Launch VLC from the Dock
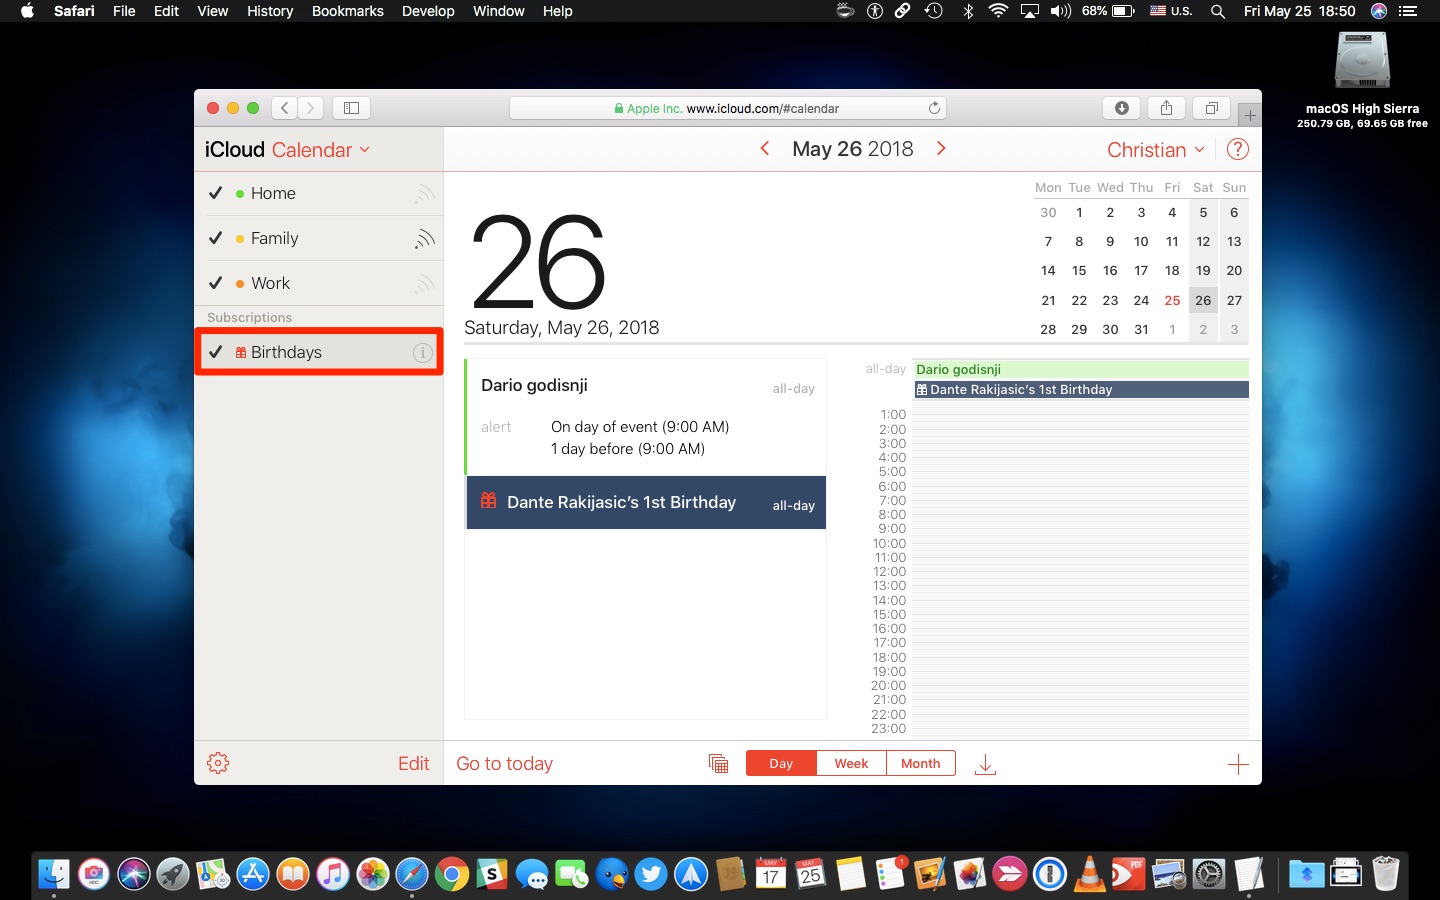This screenshot has width=1440, height=900. coord(1089,874)
